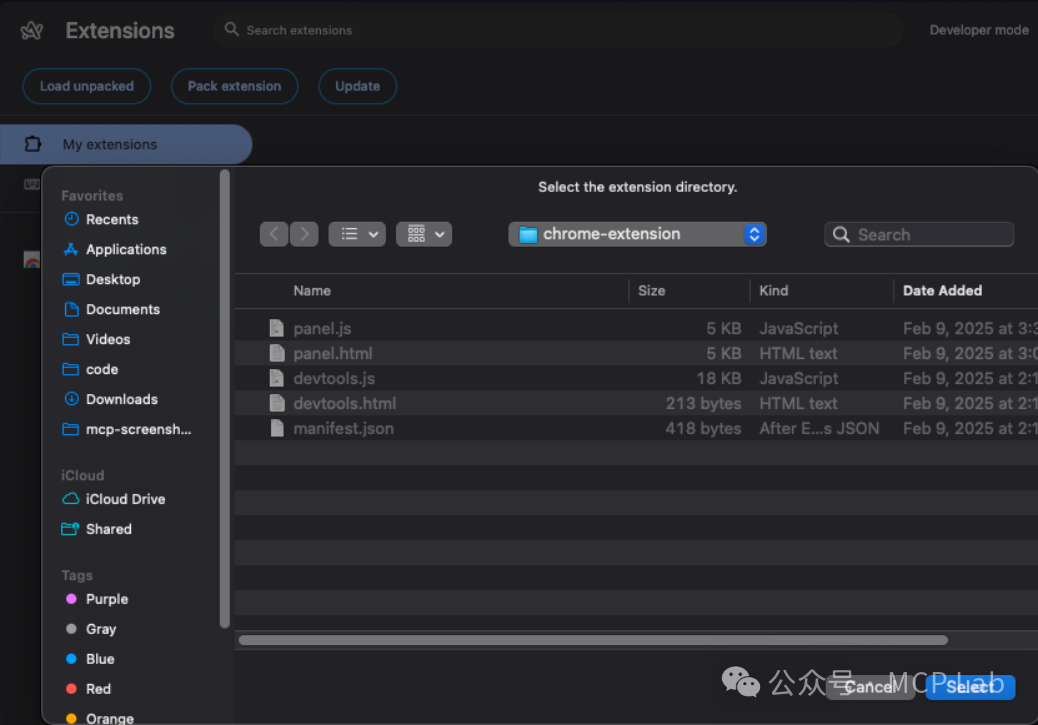Open Recents in Favorites sidebar

point(112,220)
